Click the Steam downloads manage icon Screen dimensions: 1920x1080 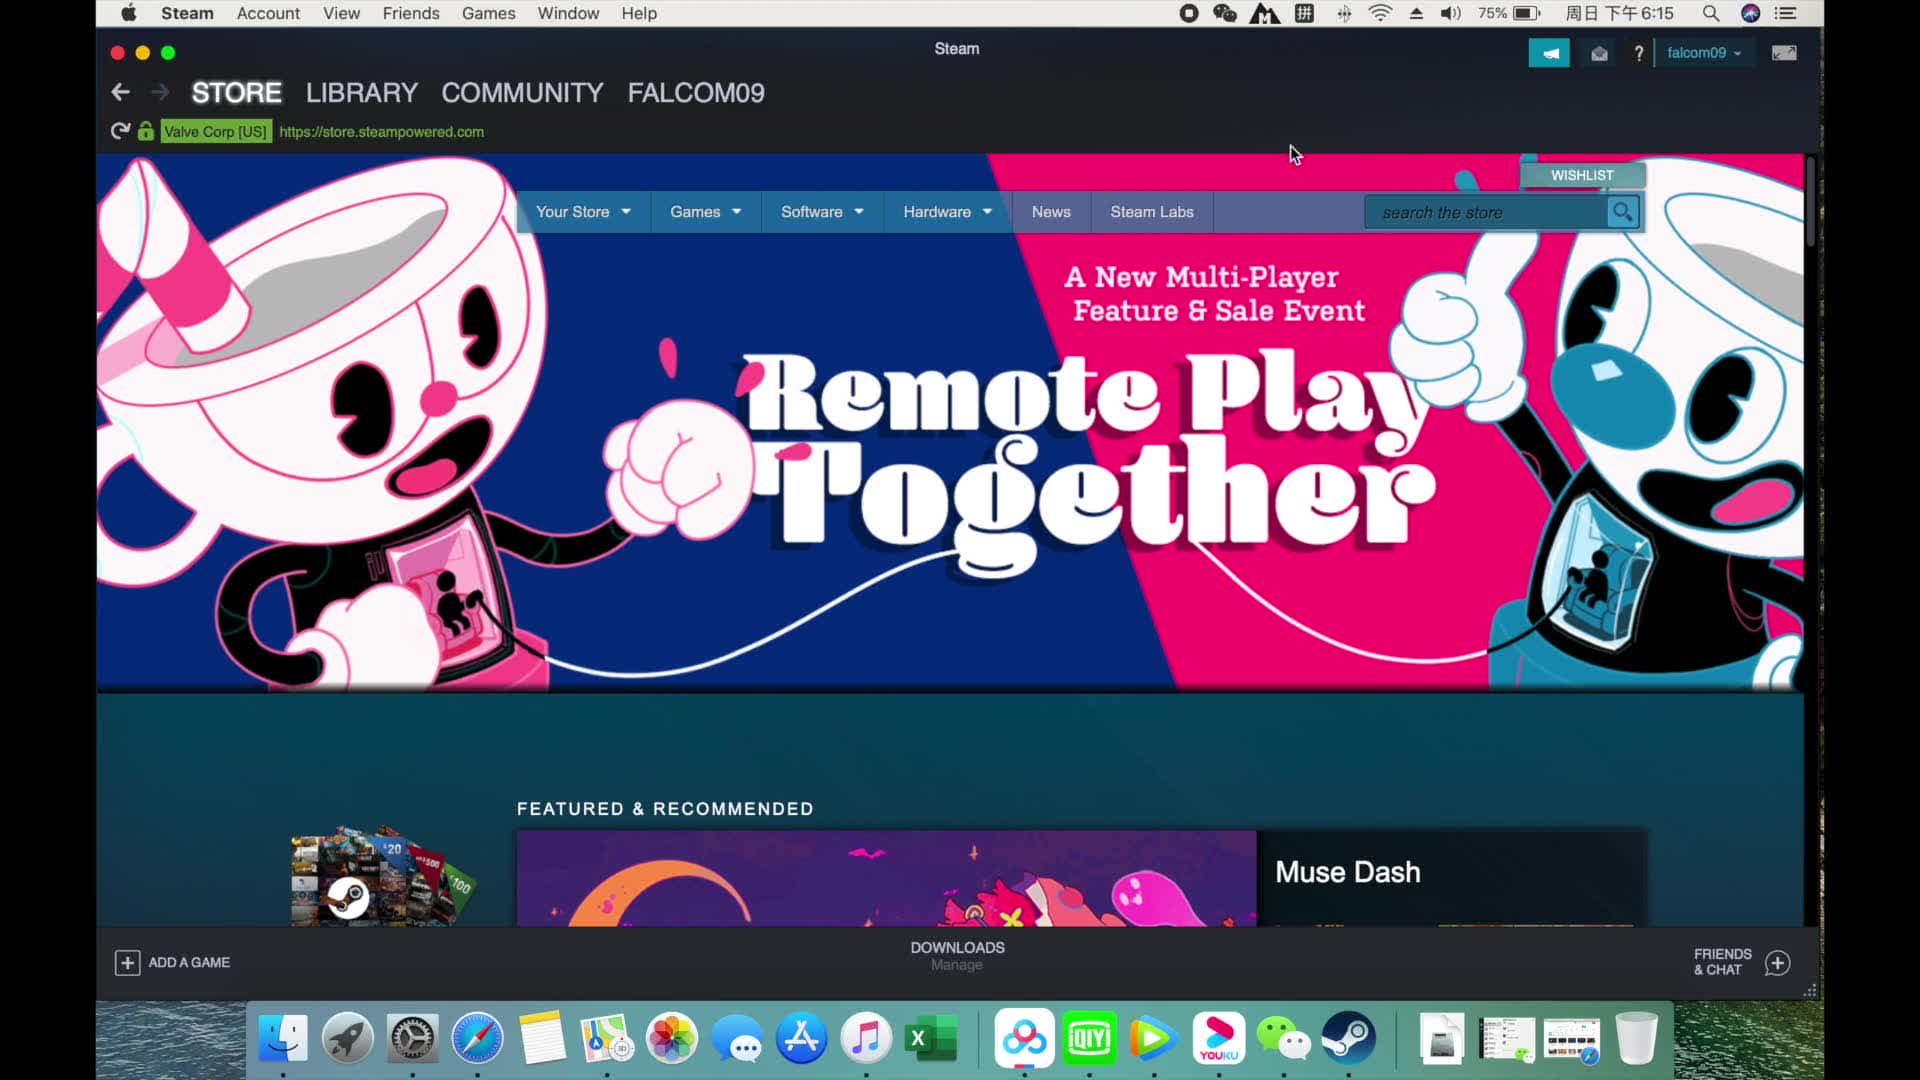pos(957,955)
